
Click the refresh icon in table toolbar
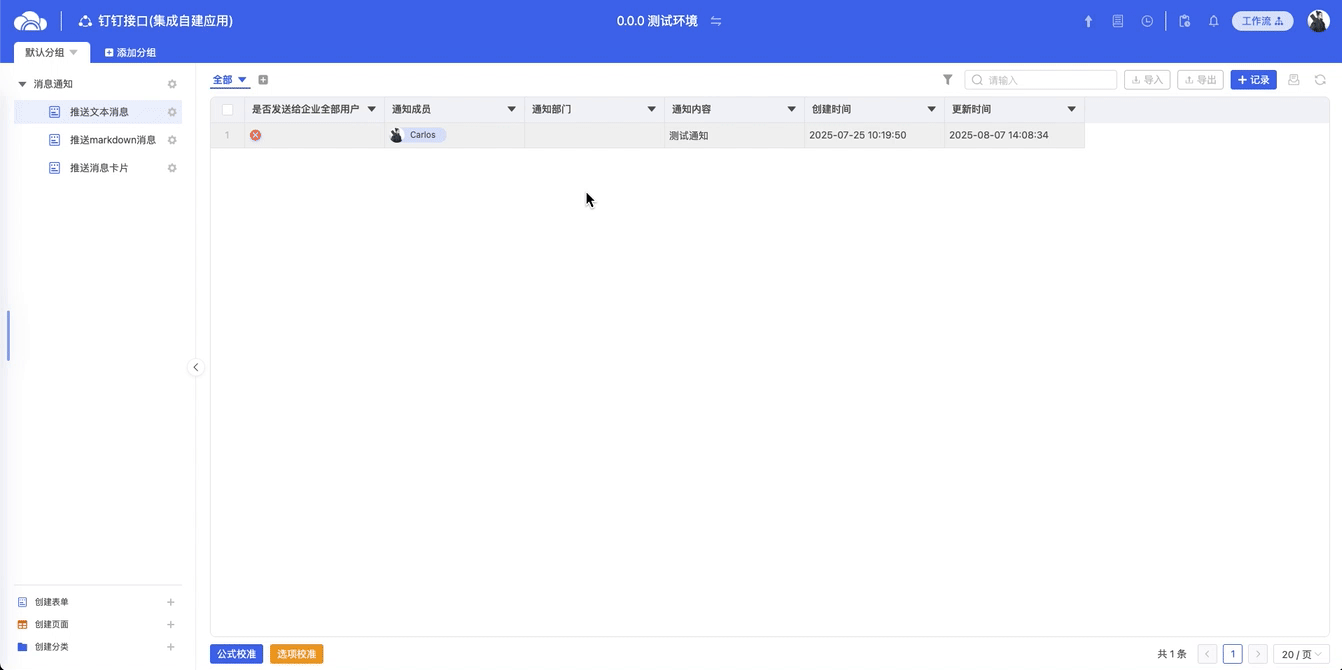tap(1320, 80)
